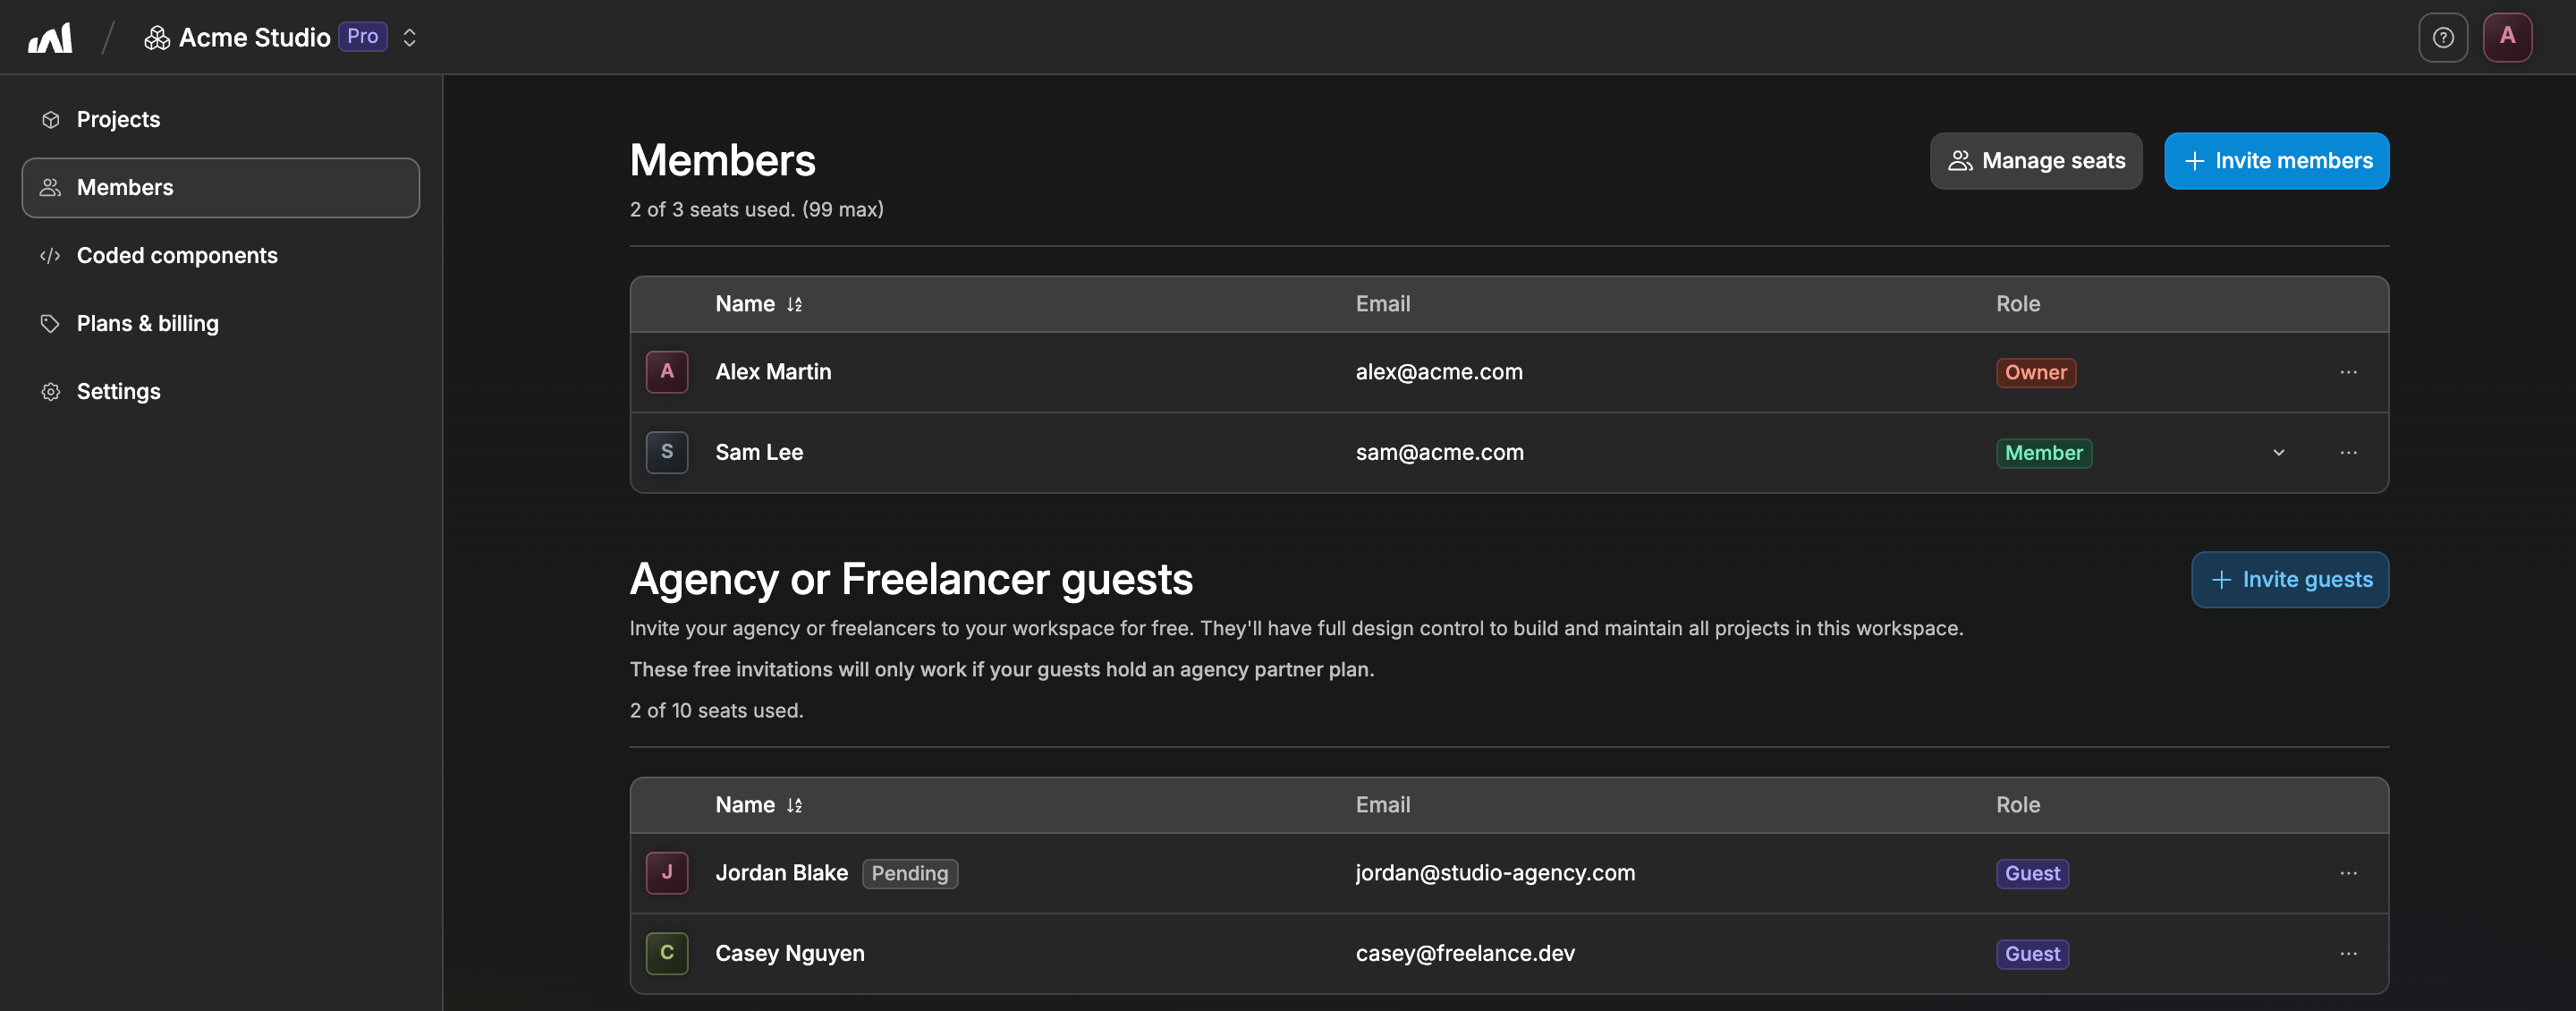Select Members in sidebar

click(220, 188)
